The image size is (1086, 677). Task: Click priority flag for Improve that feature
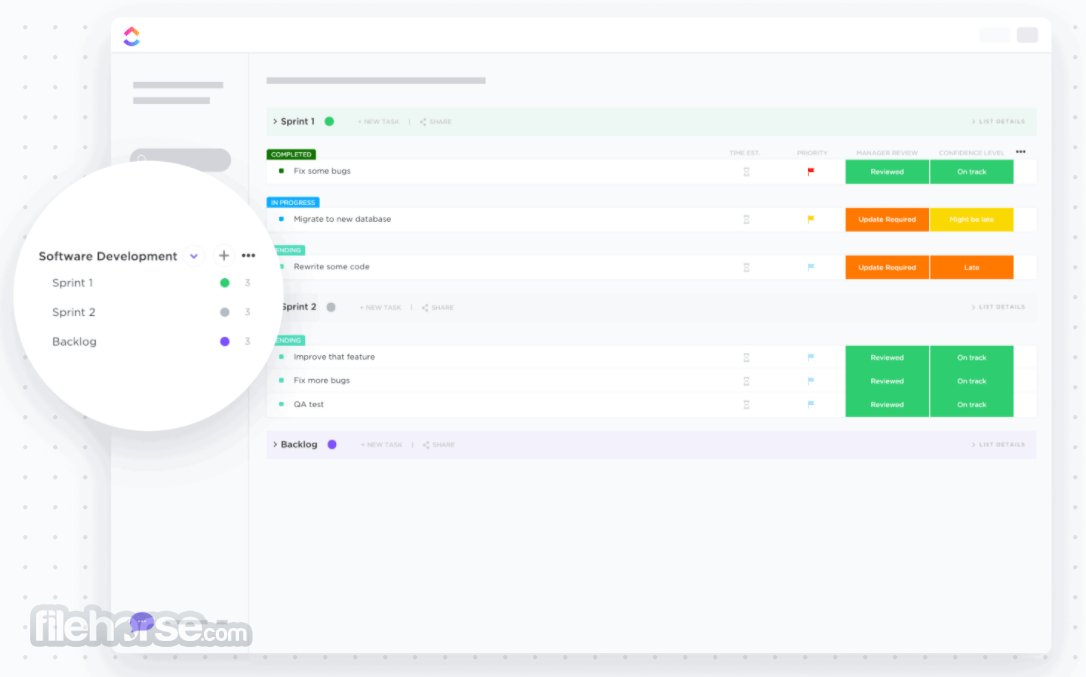point(811,358)
